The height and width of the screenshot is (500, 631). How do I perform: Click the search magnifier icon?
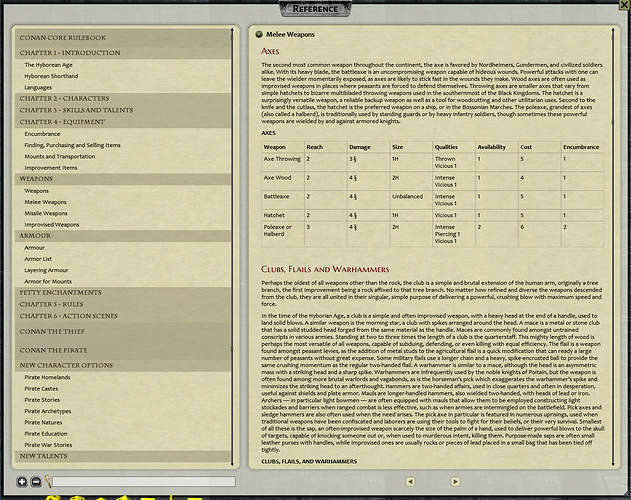[x=48, y=481]
